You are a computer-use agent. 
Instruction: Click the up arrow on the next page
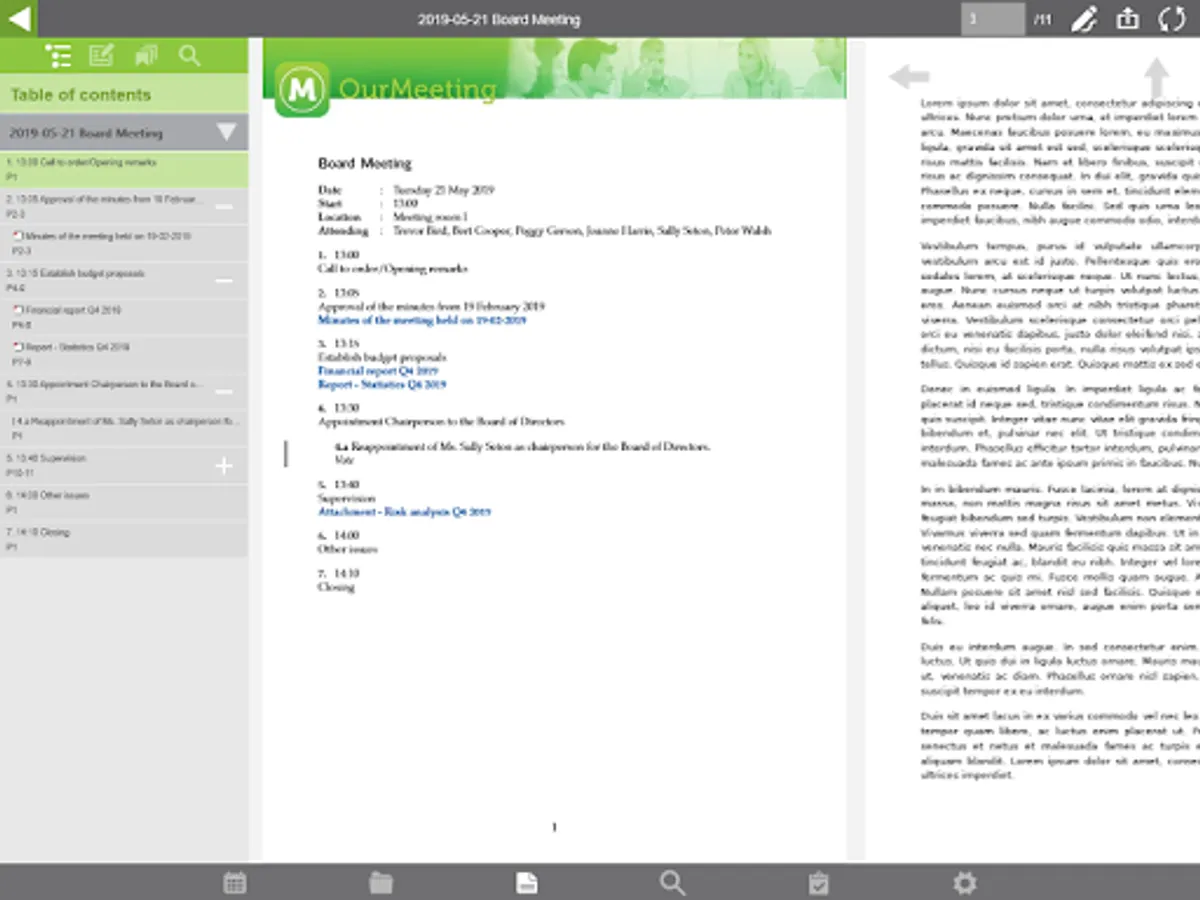point(1156,78)
